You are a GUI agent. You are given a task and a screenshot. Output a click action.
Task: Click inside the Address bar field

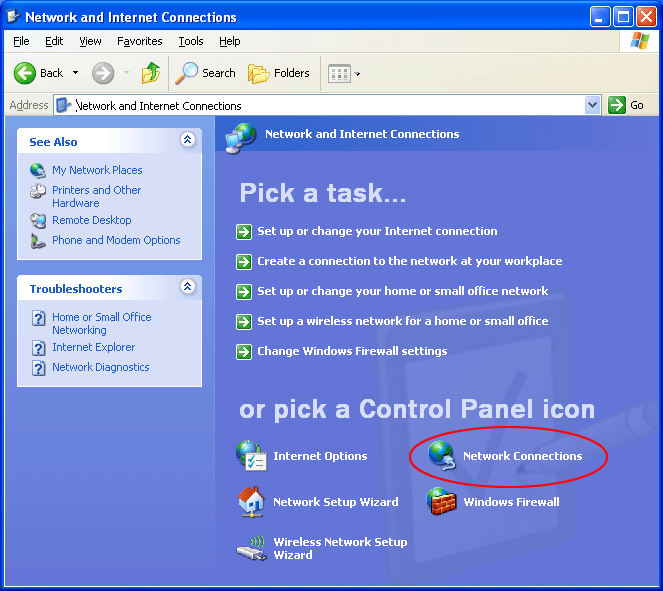(326, 105)
